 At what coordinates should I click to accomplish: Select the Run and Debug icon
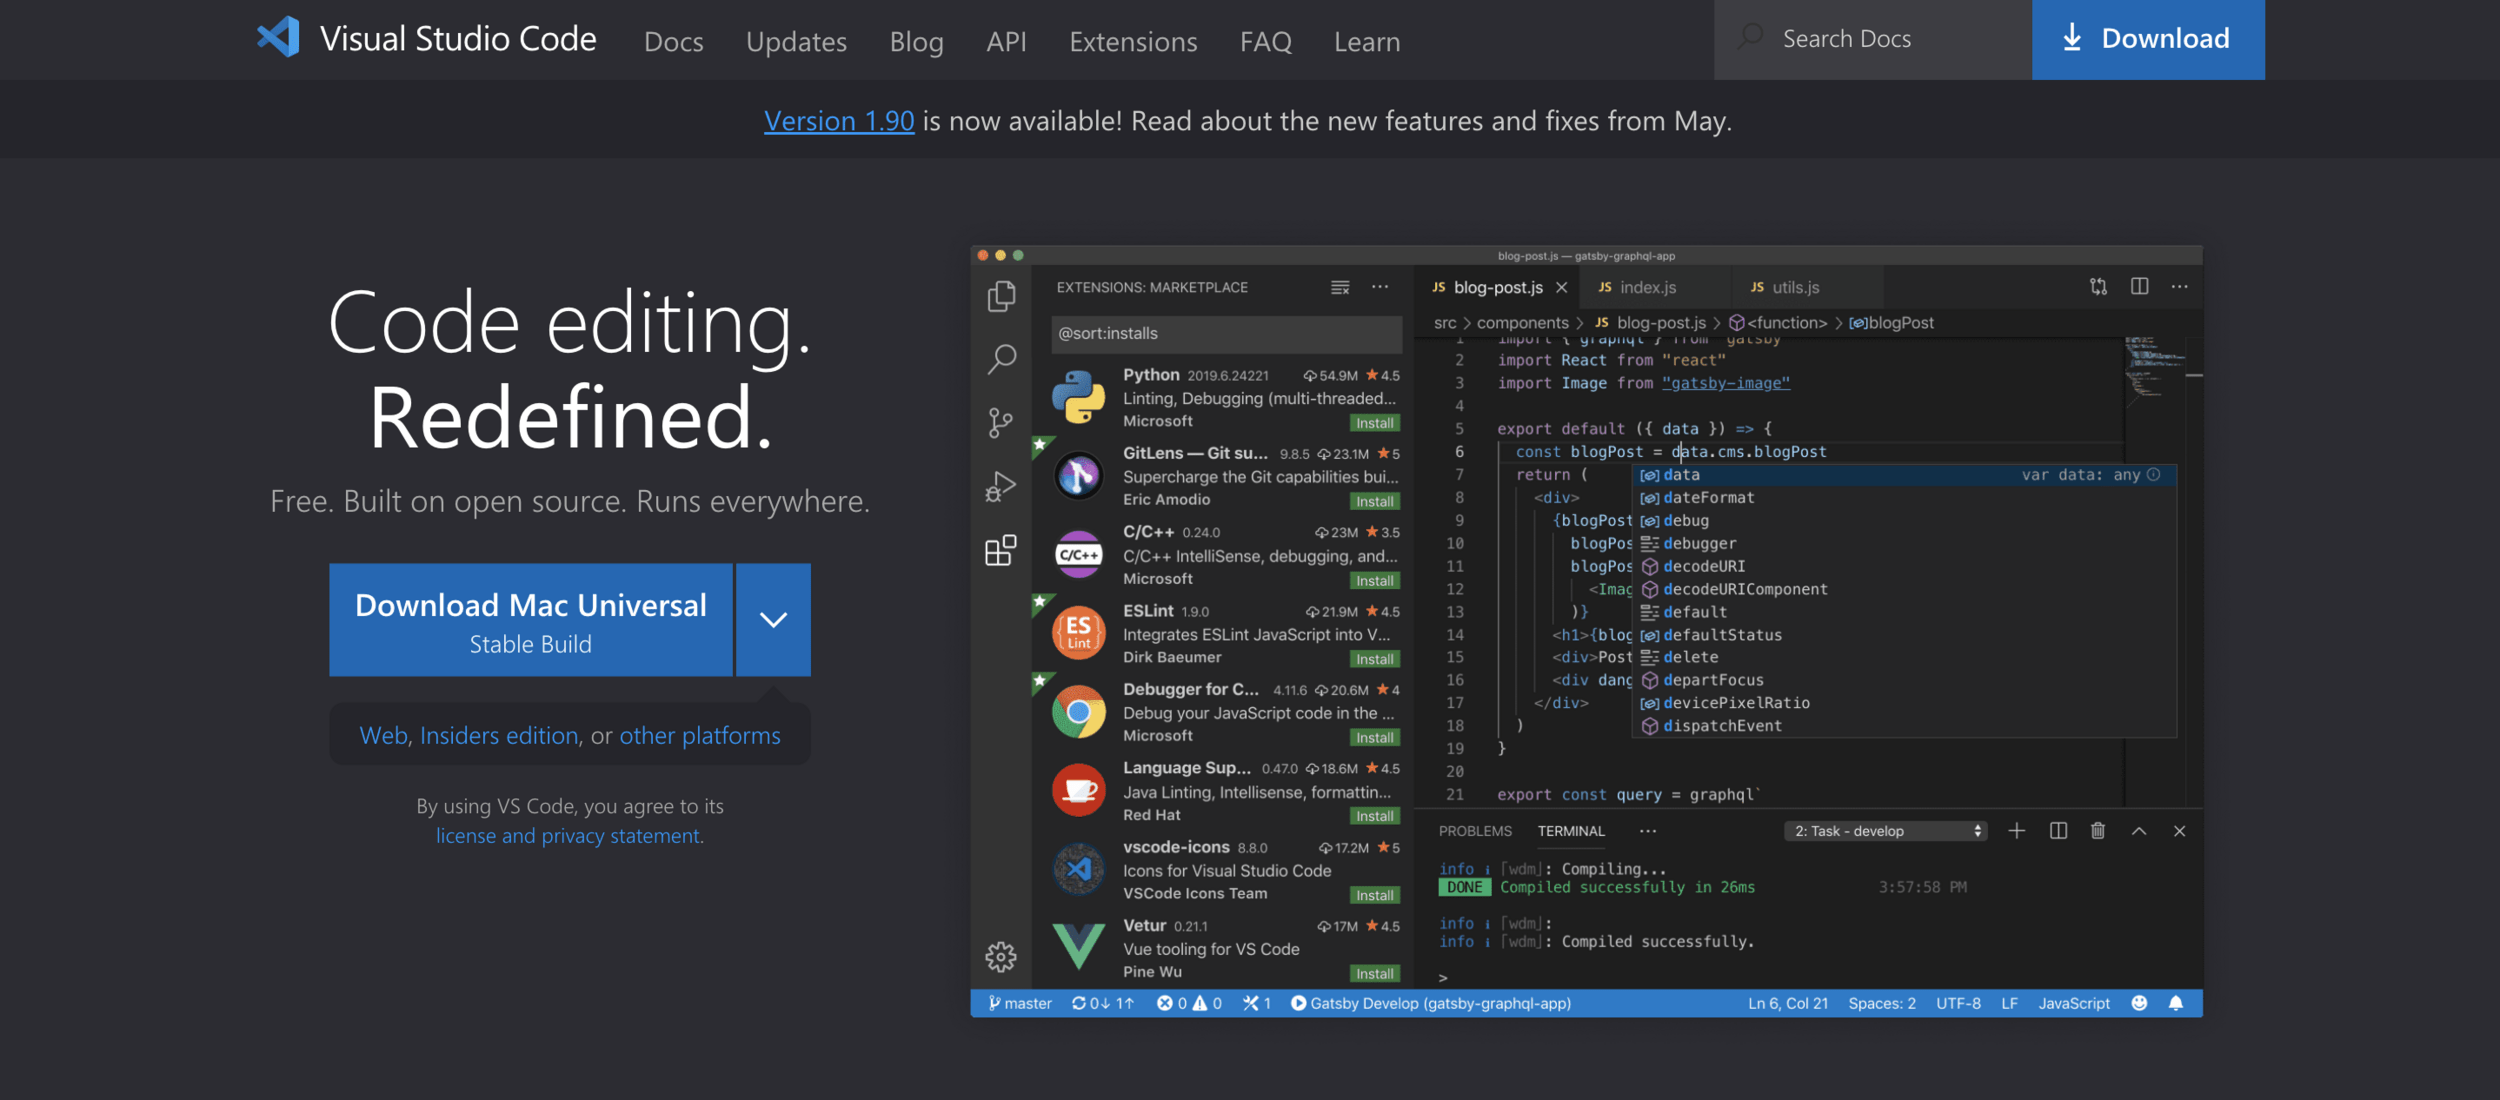click(1000, 487)
